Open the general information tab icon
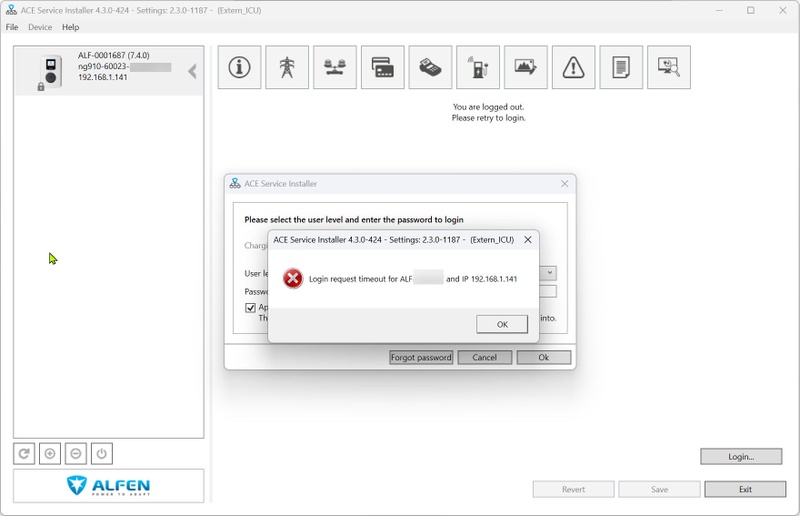The width and height of the screenshot is (800, 516). (x=239, y=67)
